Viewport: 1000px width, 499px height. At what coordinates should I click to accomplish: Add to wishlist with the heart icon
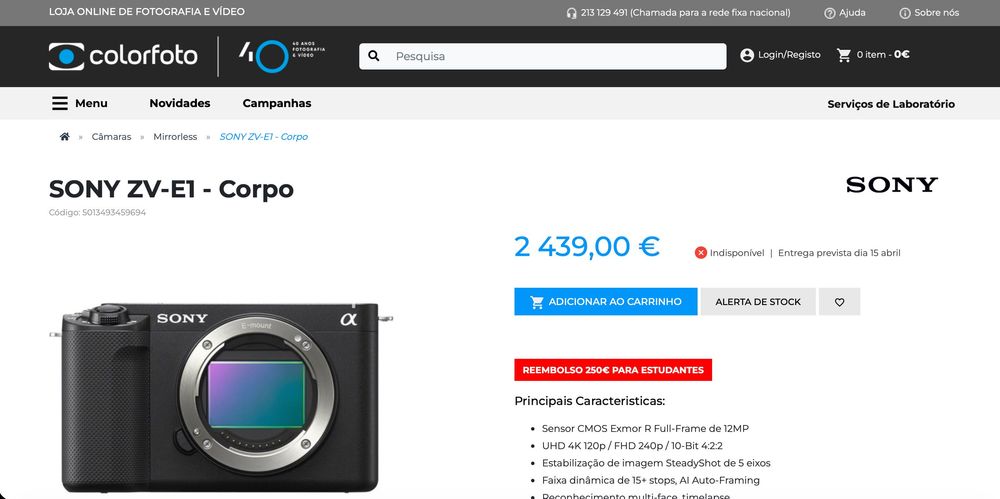(839, 302)
